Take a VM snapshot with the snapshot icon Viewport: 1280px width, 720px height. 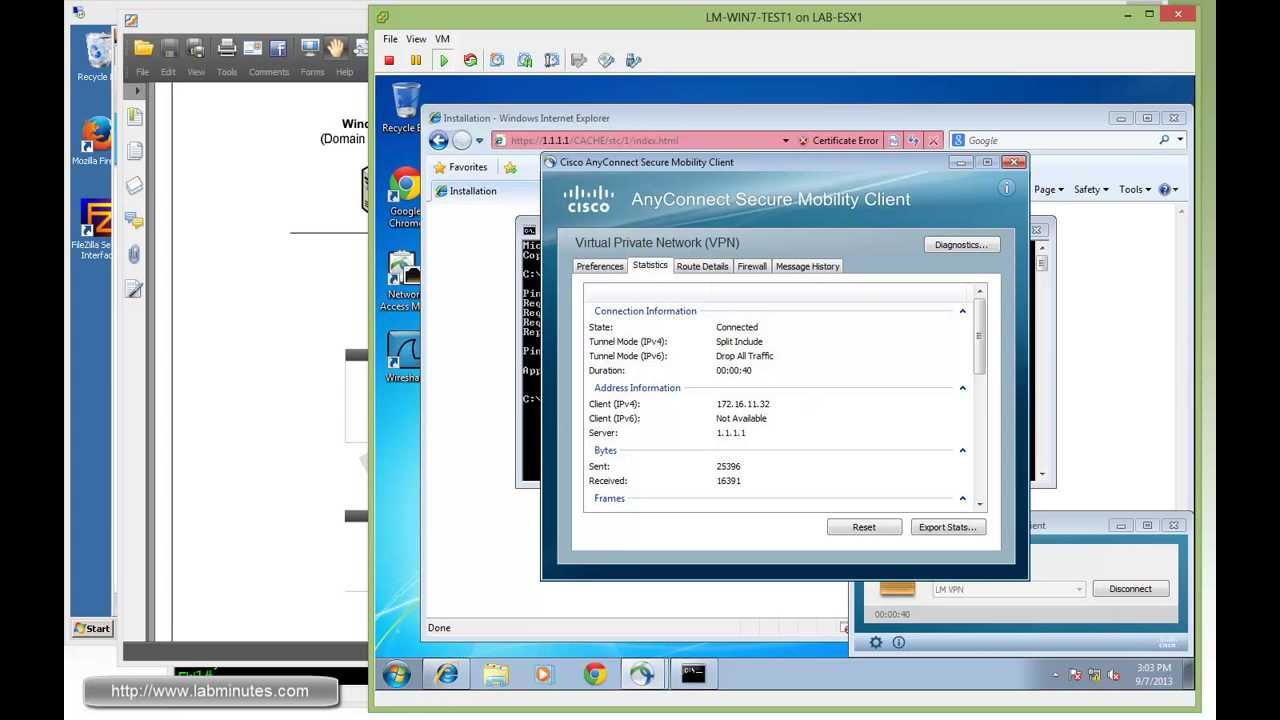[x=497, y=60]
